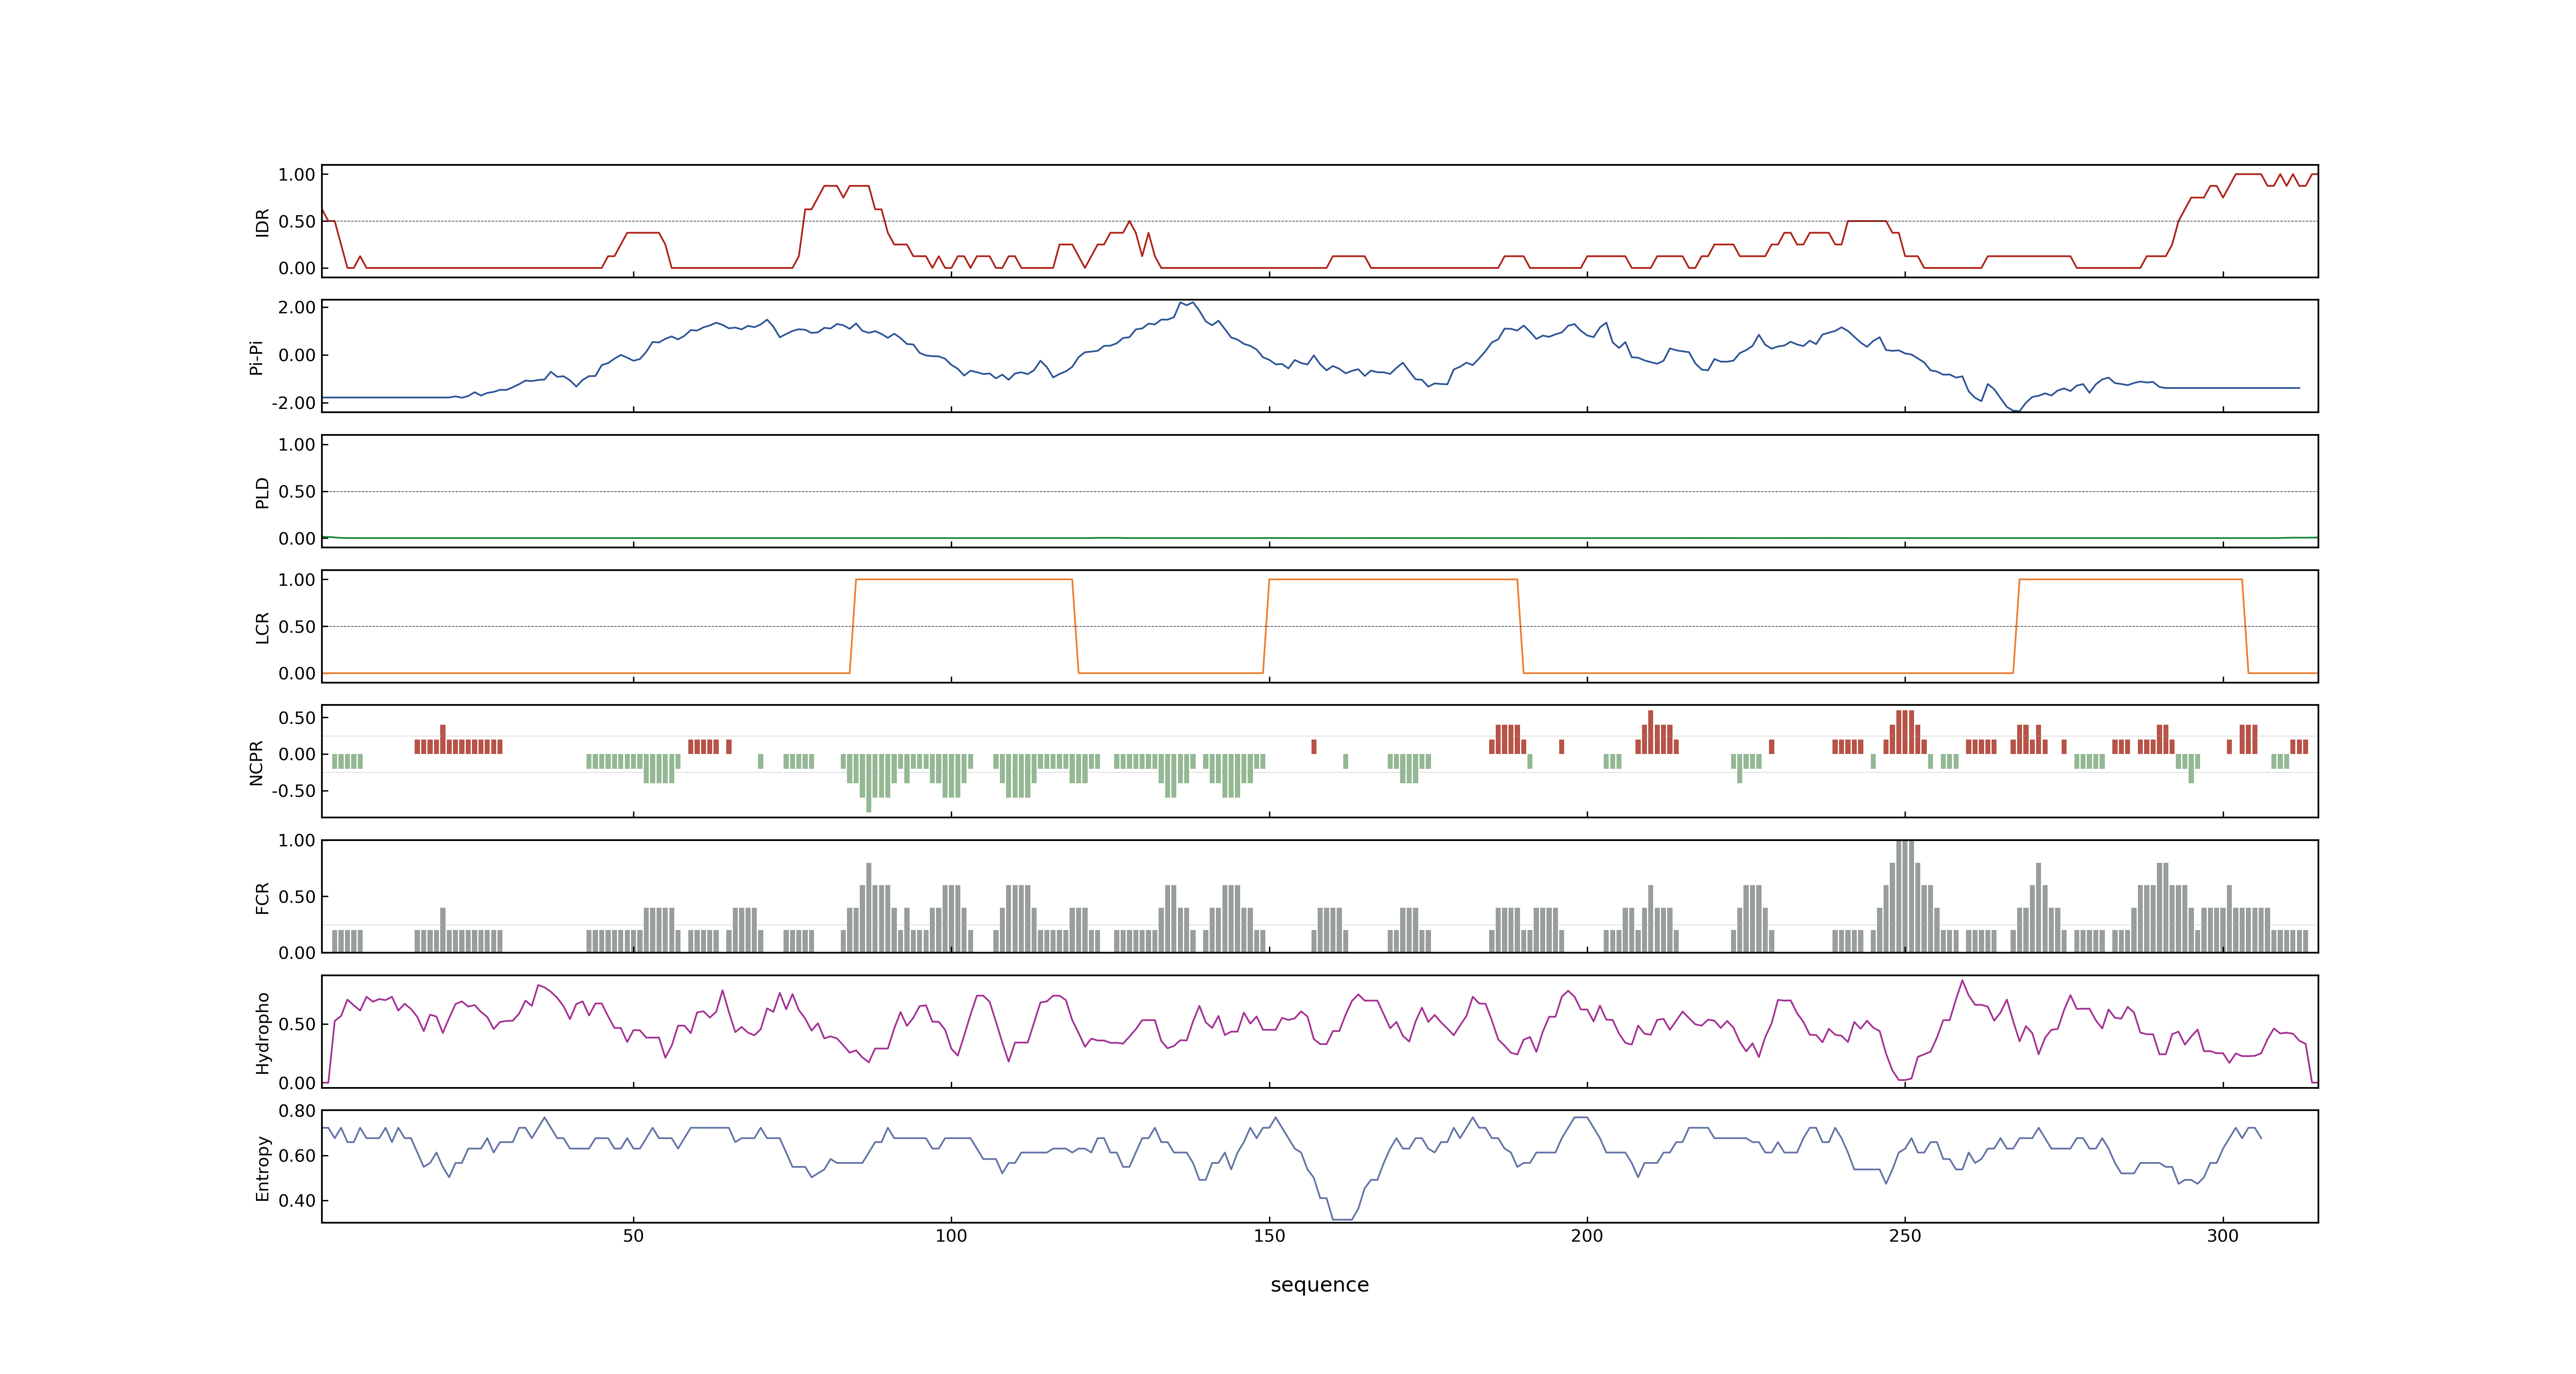The height and width of the screenshot is (1374, 2576).
Task: Click the "2.00" tick of the Pi-Pi panel
Action: coord(297,307)
